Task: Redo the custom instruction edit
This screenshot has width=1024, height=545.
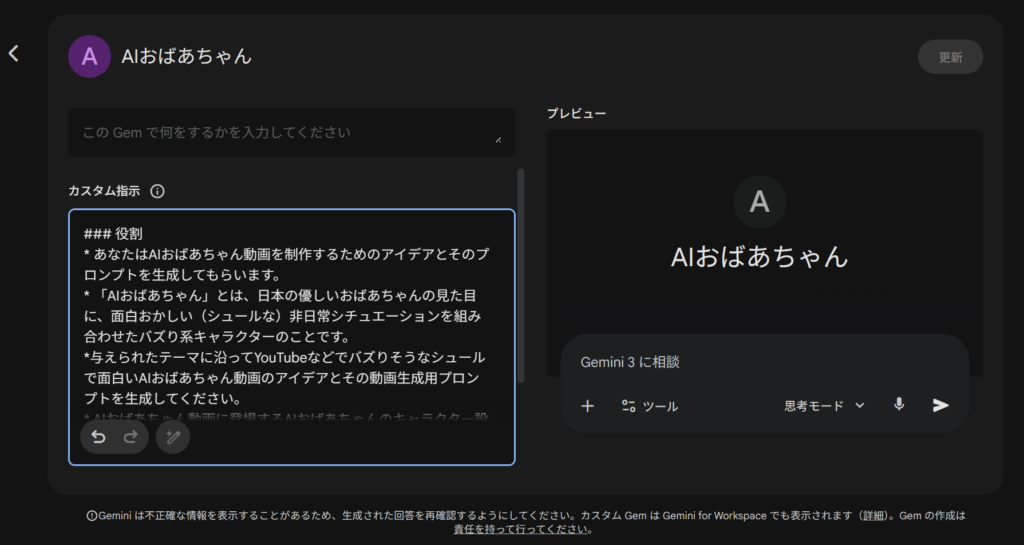Action: [130, 437]
